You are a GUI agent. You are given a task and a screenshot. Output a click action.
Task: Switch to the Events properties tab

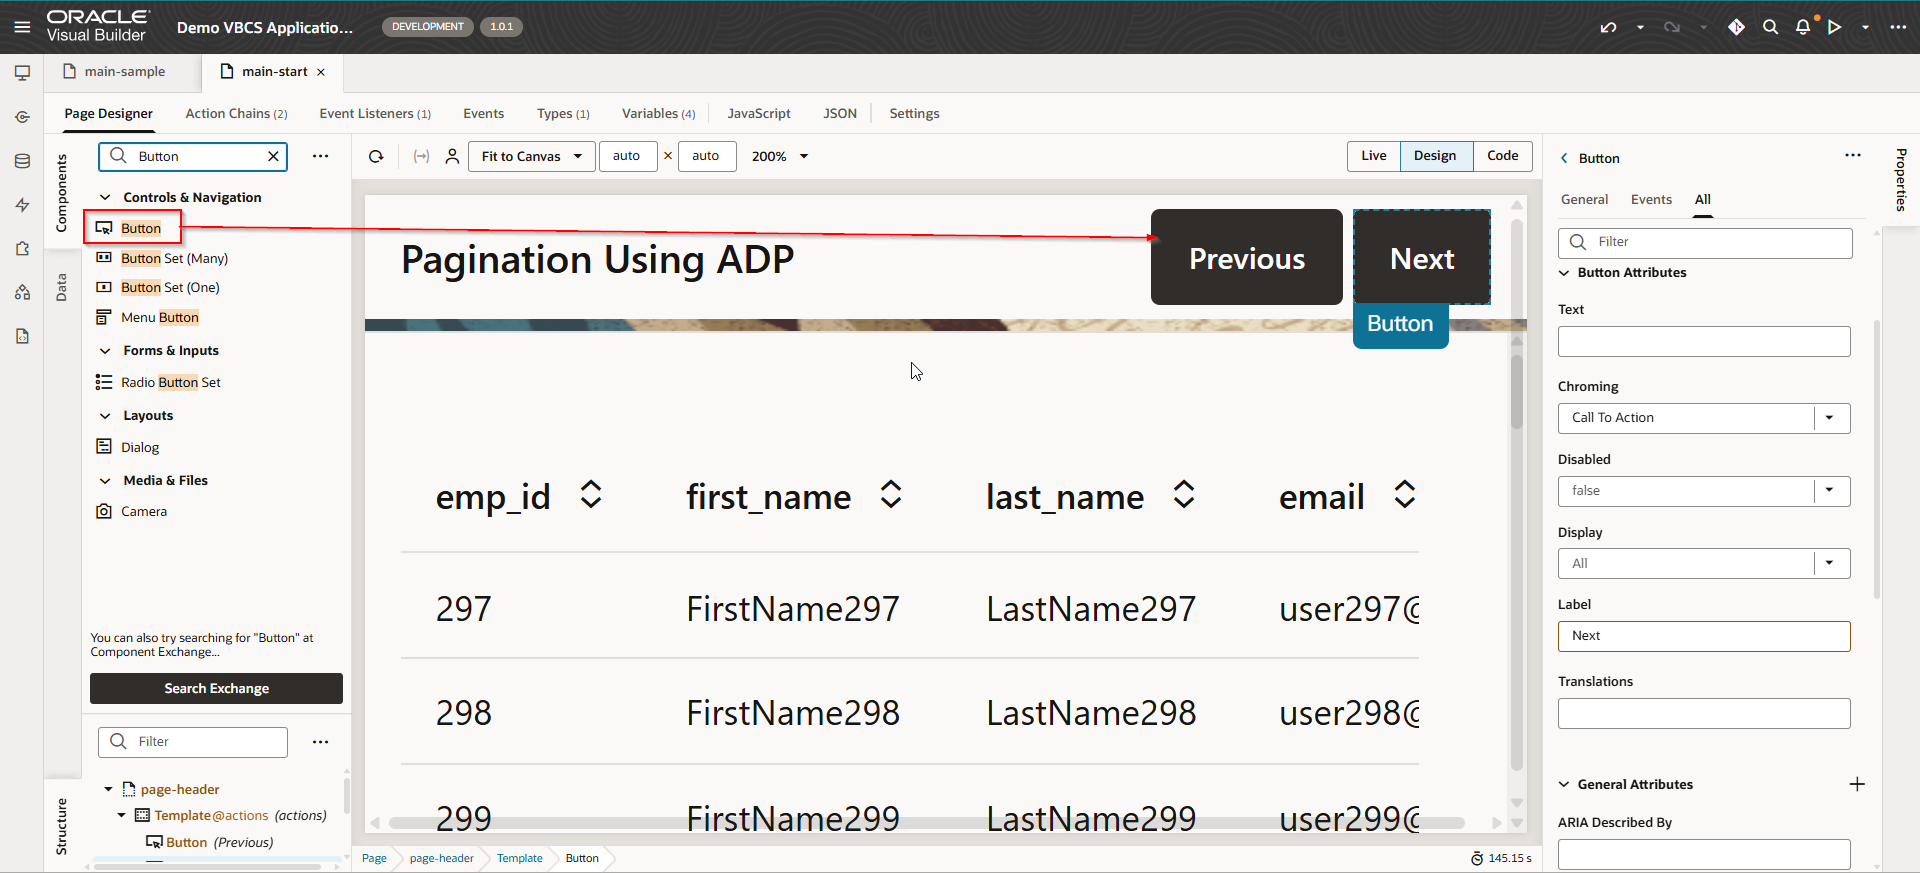1651,200
